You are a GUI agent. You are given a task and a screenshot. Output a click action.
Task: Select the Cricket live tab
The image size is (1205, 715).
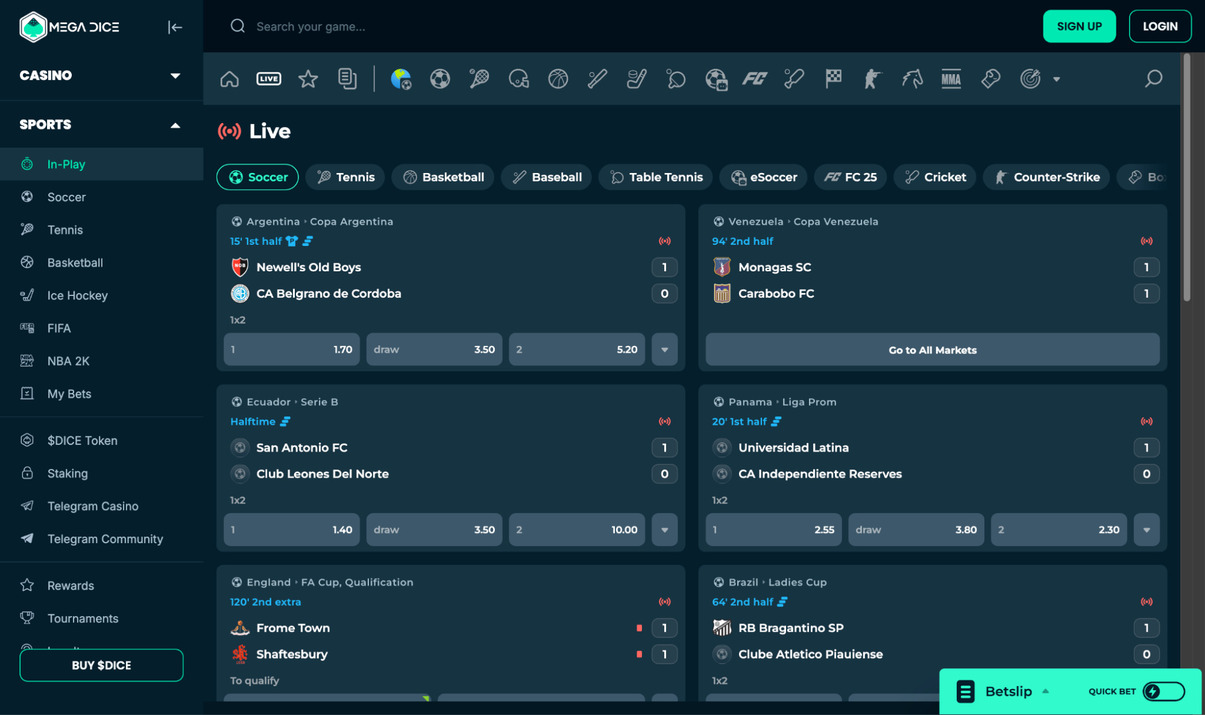point(935,177)
